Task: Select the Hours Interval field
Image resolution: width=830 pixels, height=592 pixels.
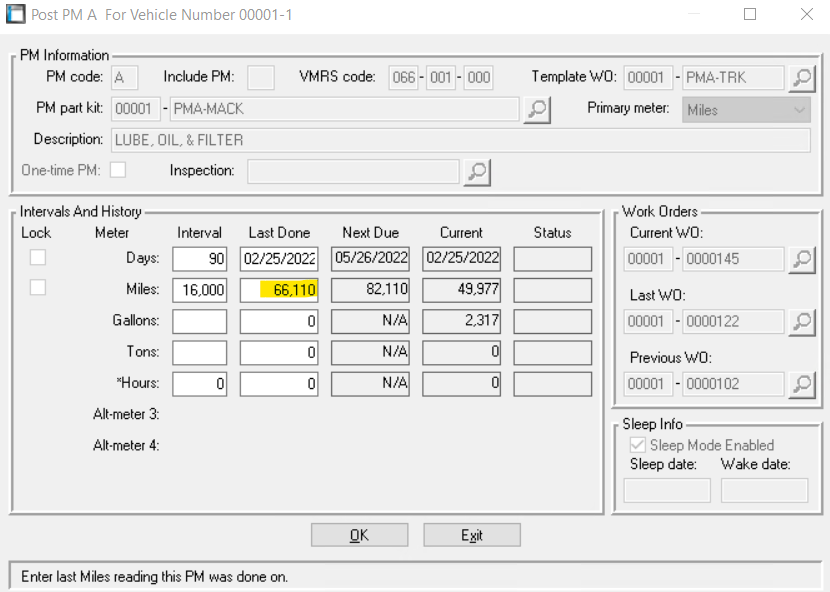Action: click(x=199, y=383)
